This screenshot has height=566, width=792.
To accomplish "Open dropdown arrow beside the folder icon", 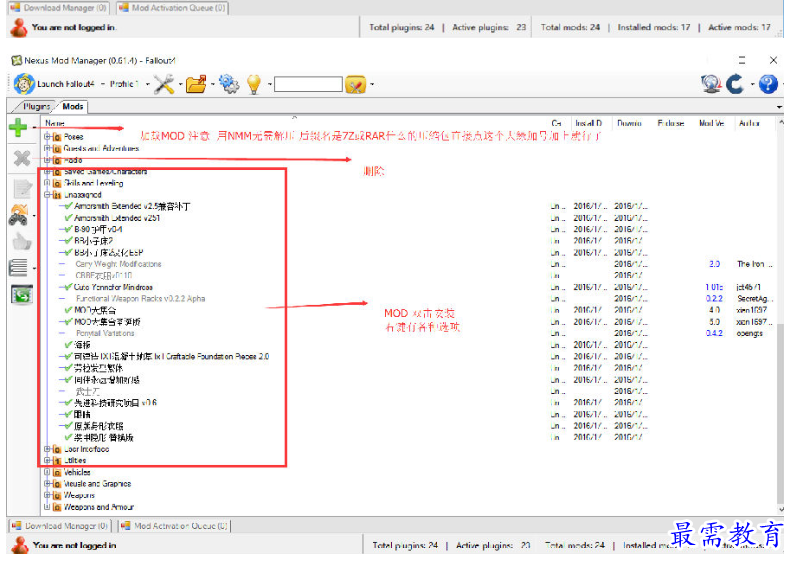I will coord(212,84).
